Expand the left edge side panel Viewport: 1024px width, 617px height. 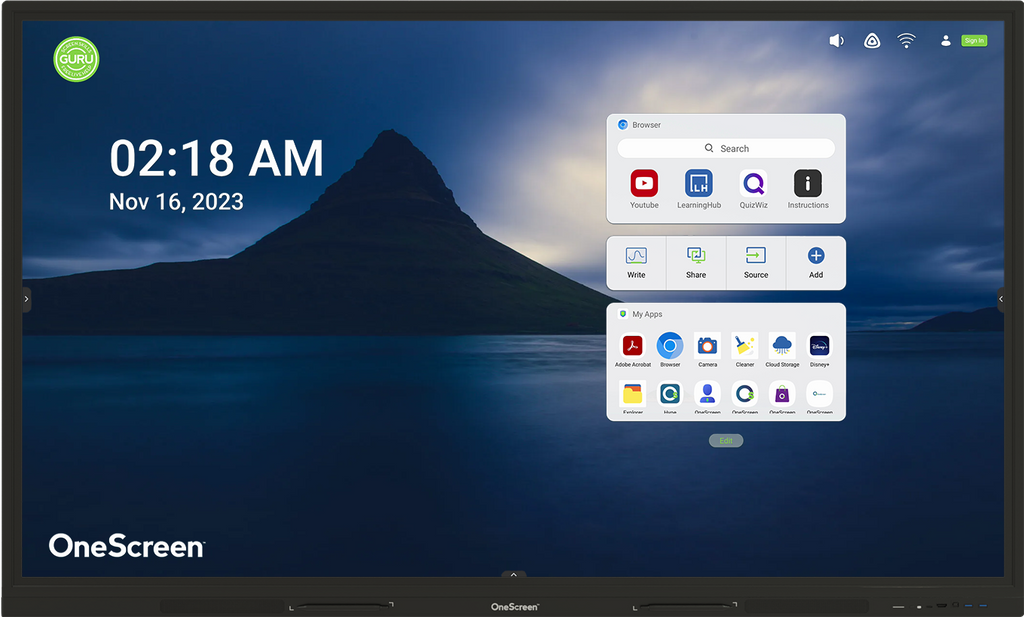[25, 298]
